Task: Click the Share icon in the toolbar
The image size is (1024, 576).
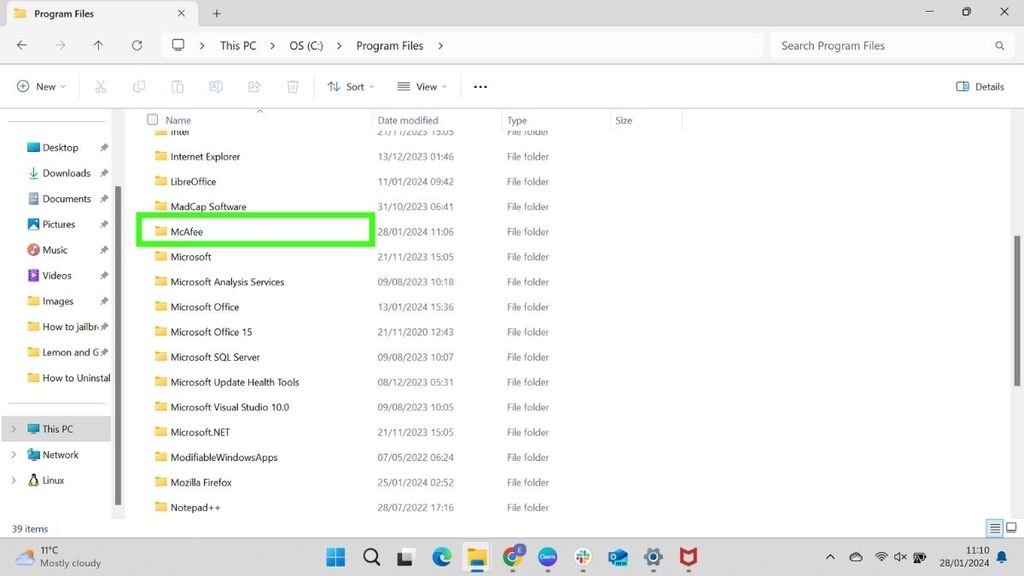Action: pos(254,86)
